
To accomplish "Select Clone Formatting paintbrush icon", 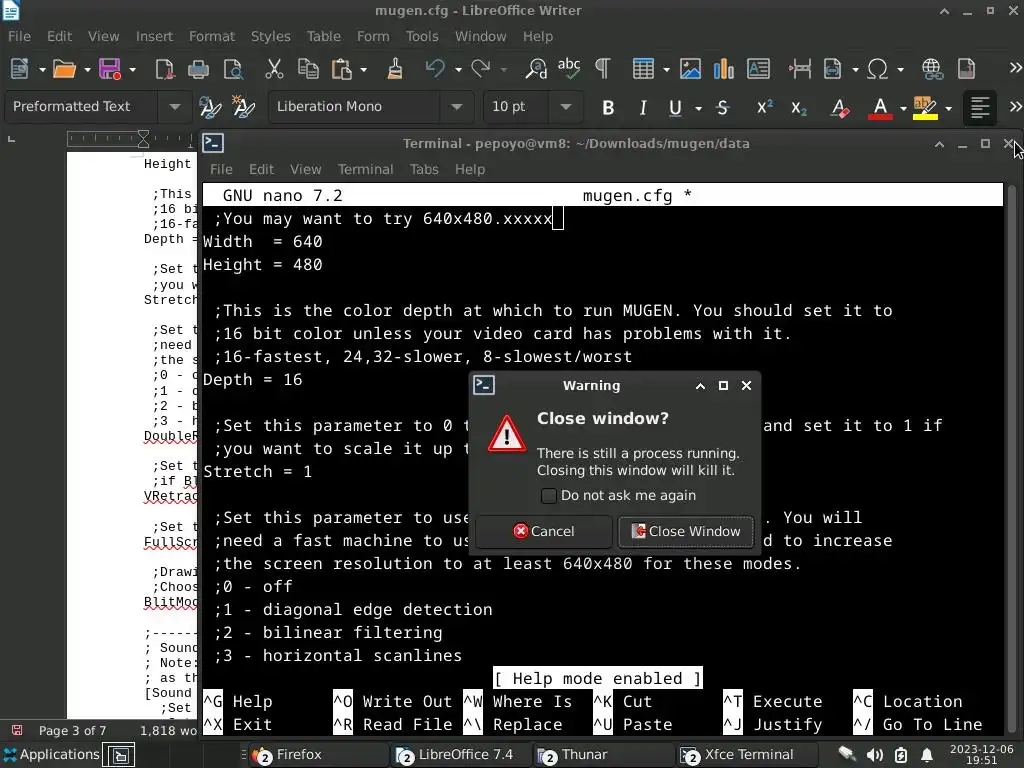I will pos(394,69).
